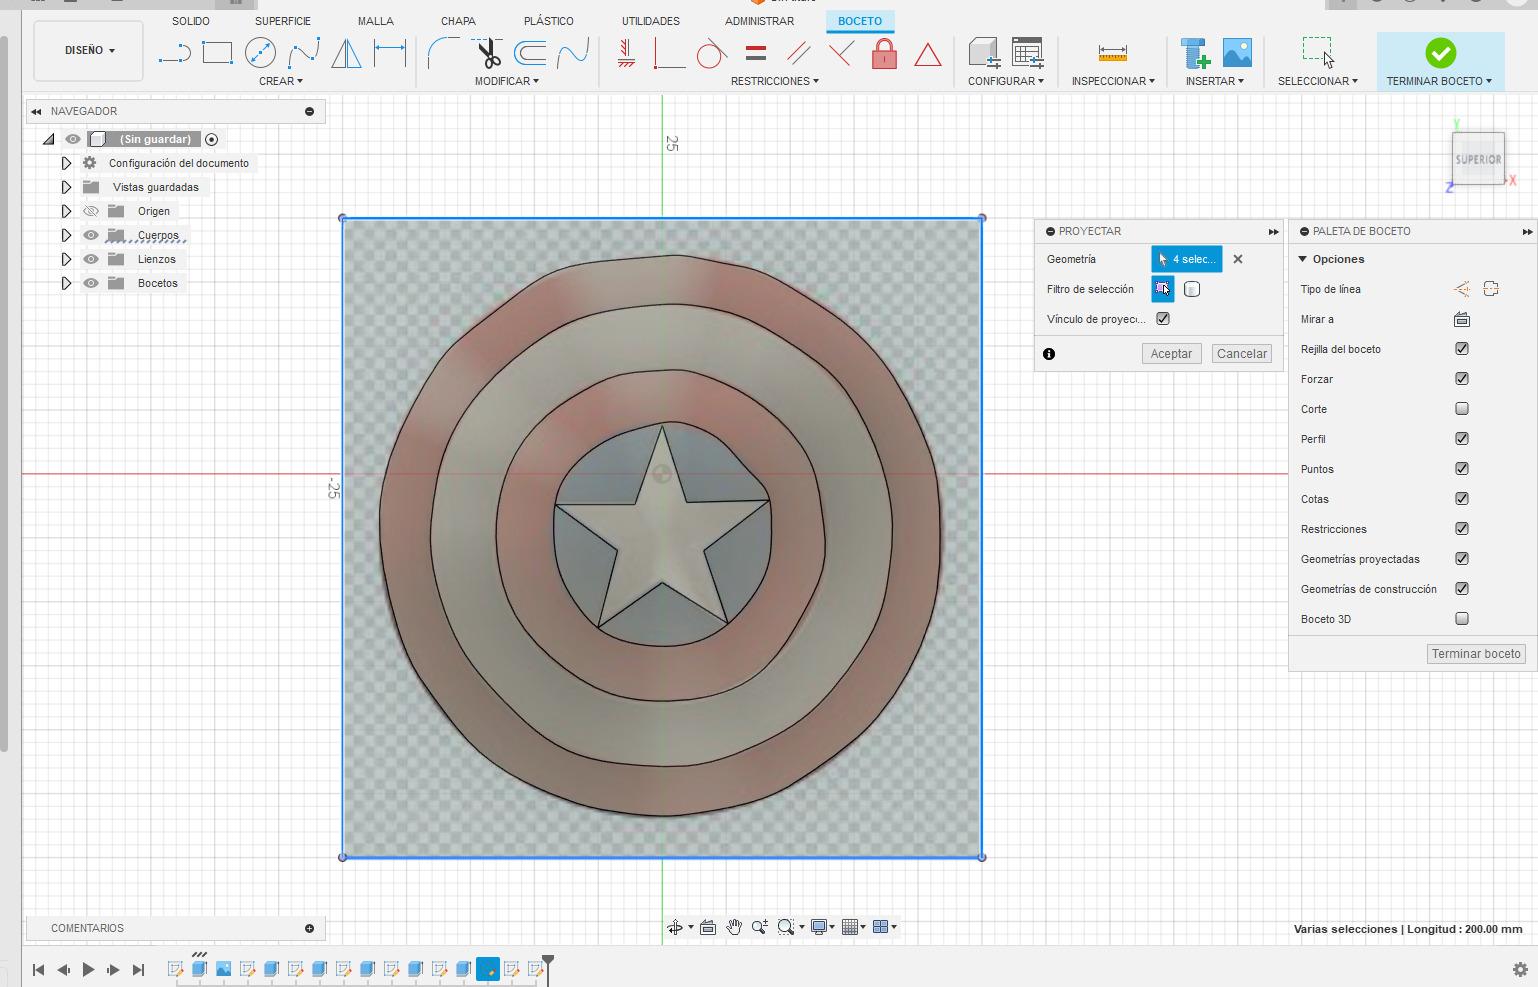The width and height of the screenshot is (1538, 987).
Task: Switch to the PLÁSTICO tab
Action: pyautogui.click(x=549, y=21)
